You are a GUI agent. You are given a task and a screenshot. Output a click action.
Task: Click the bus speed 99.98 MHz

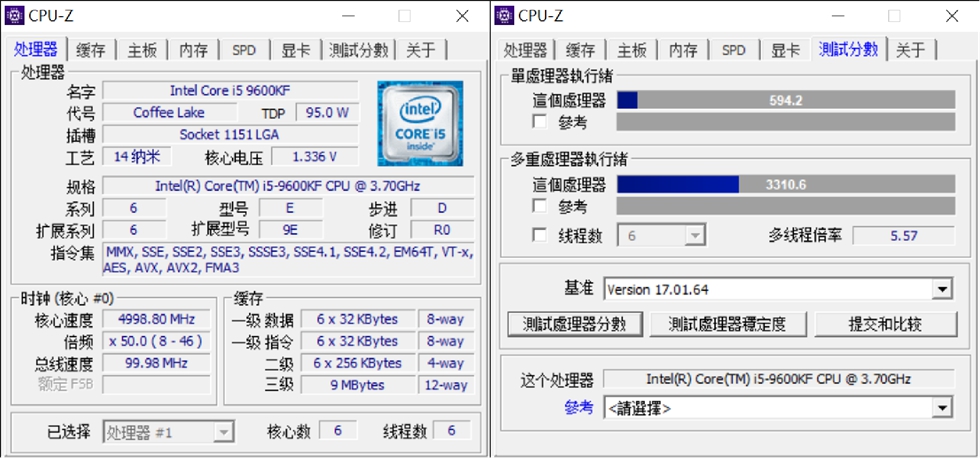point(156,363)
